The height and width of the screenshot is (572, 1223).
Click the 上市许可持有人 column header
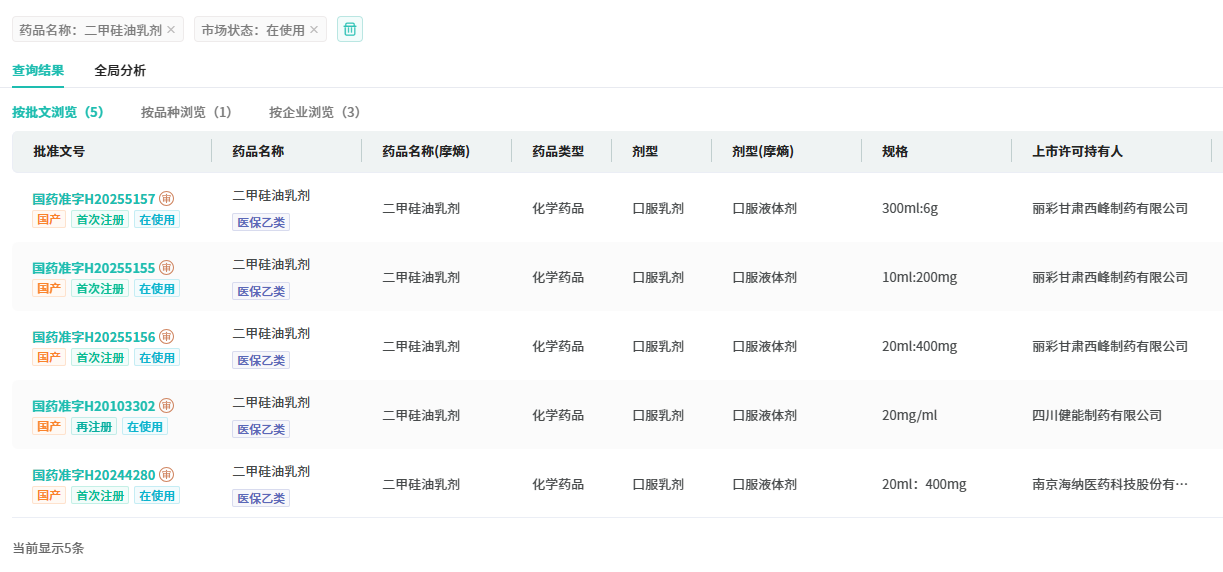[1077, 152]
